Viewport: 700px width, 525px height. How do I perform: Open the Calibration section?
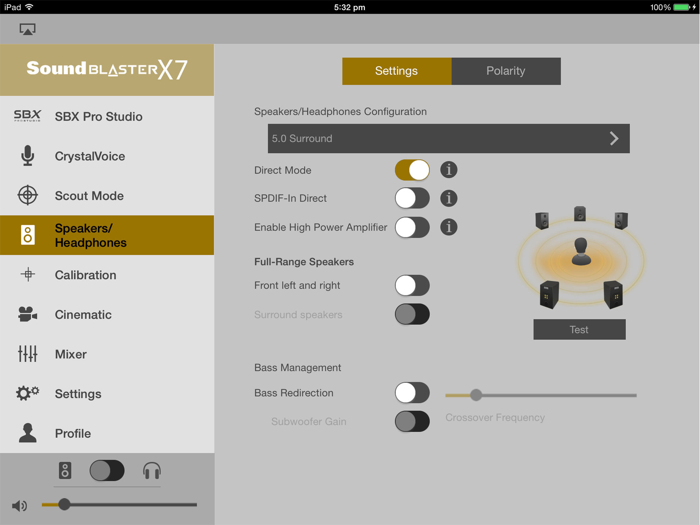(107, 275)
